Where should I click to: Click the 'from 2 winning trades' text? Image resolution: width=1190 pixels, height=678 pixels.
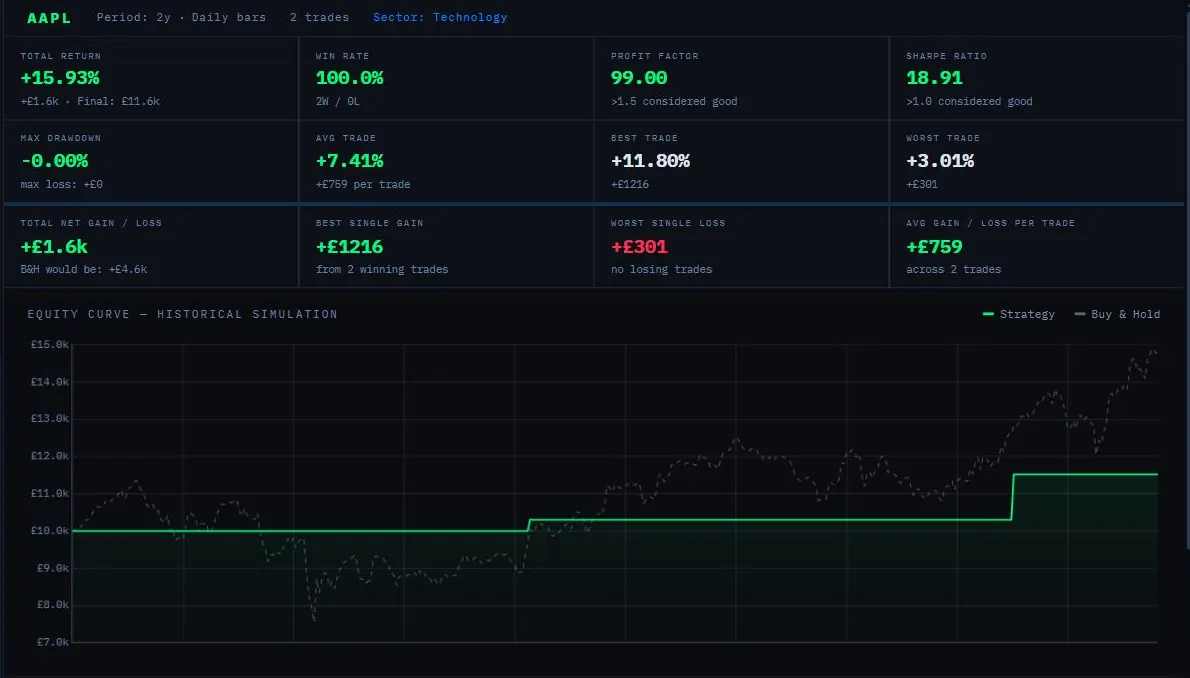382,269
